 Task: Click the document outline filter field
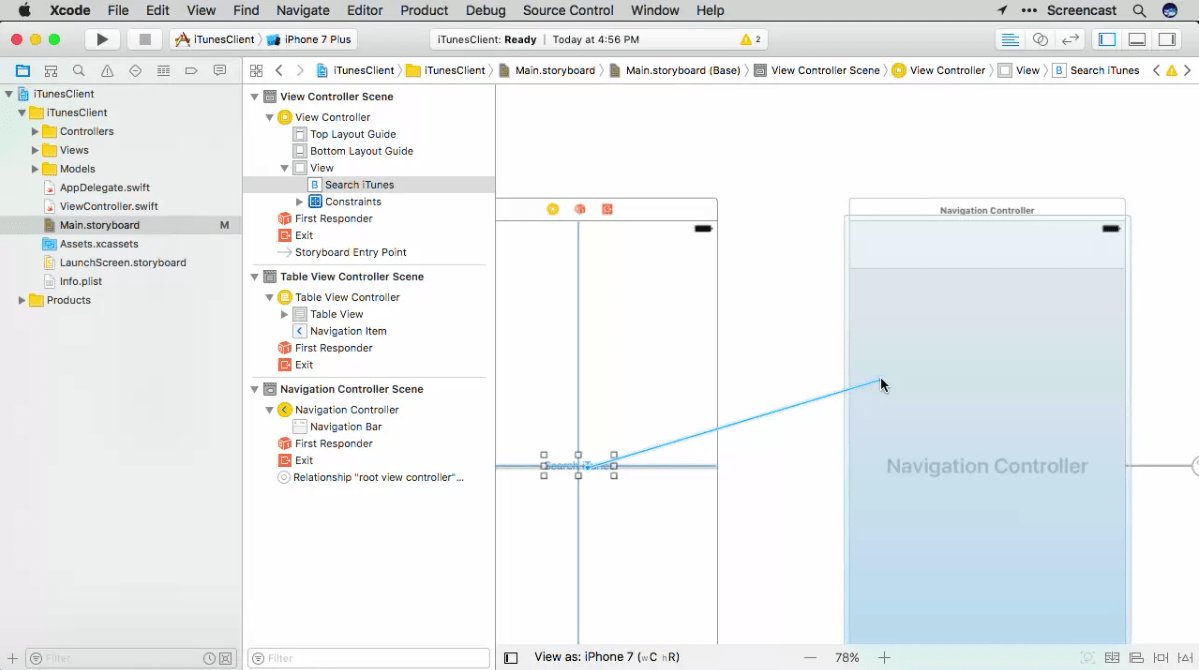tap(369, 659)
